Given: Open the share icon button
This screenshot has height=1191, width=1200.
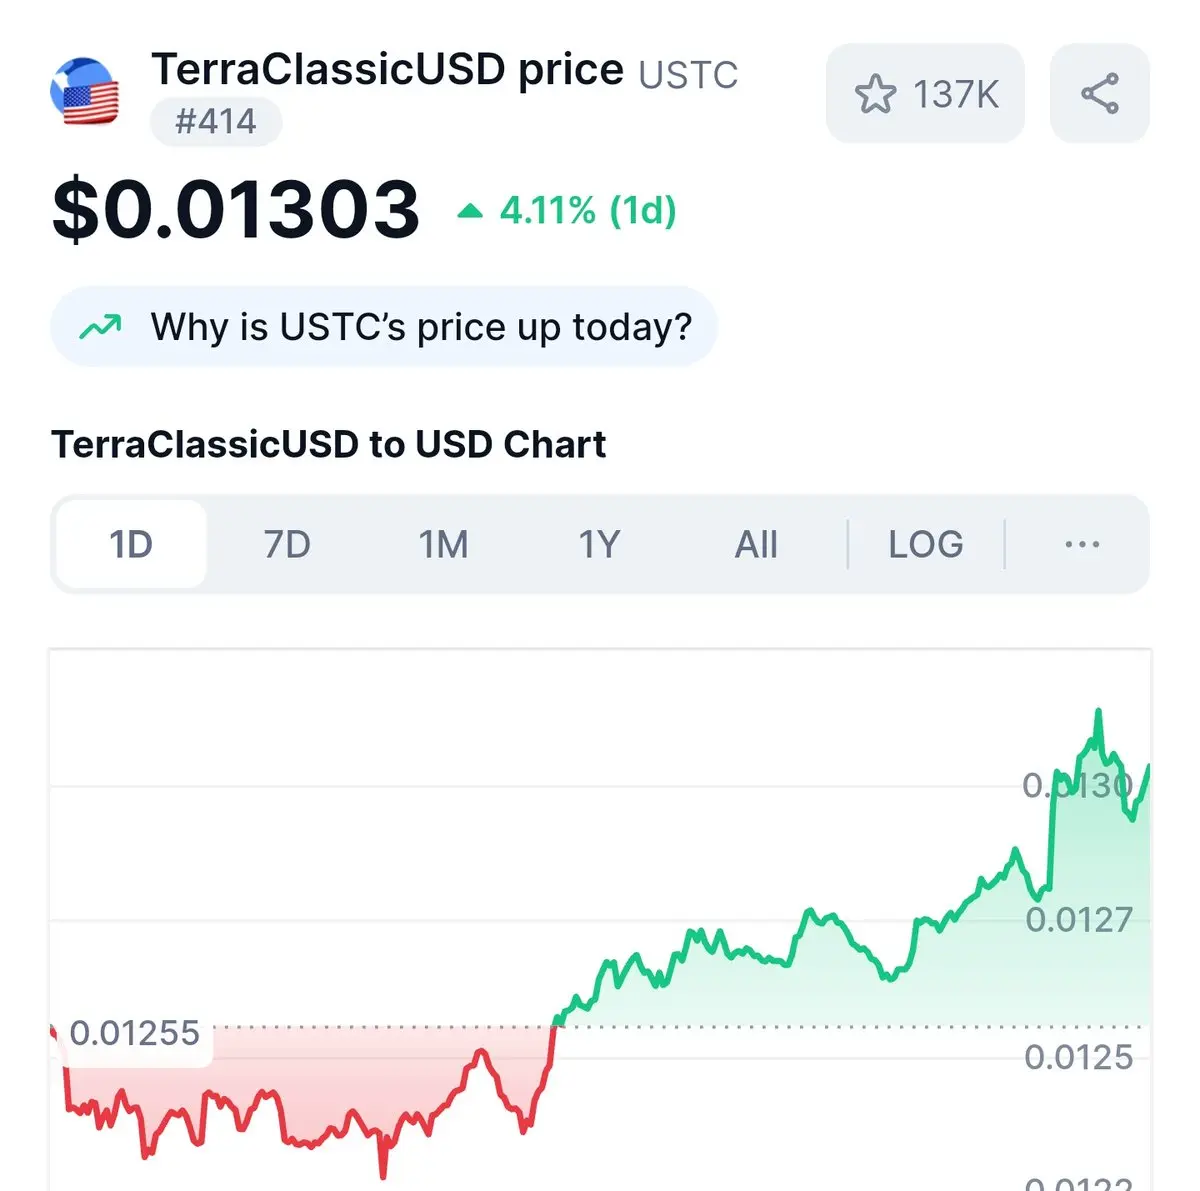Looking at the screenshot, I should (x=1100, y=93).
